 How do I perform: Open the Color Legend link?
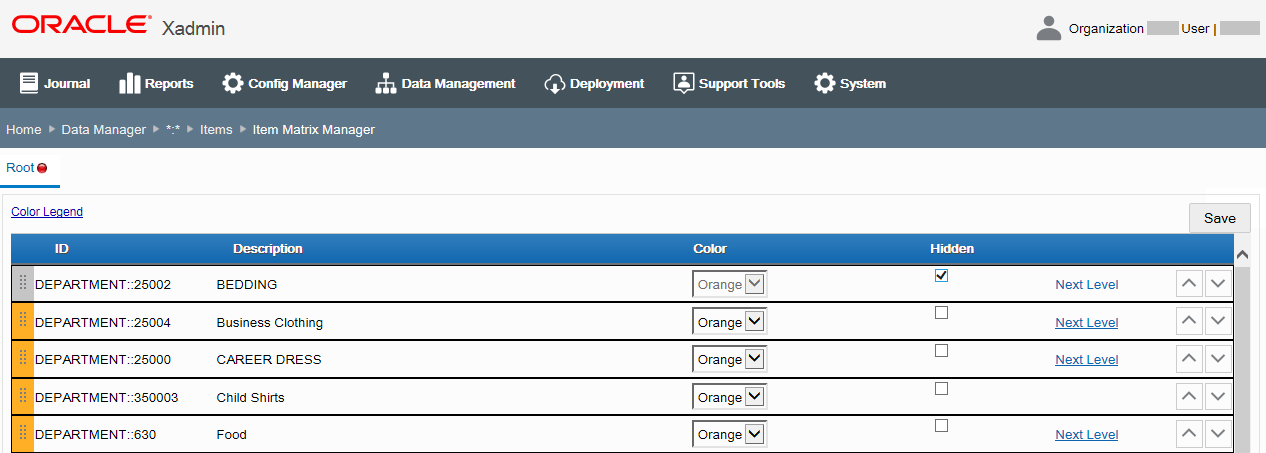point(47,212)
